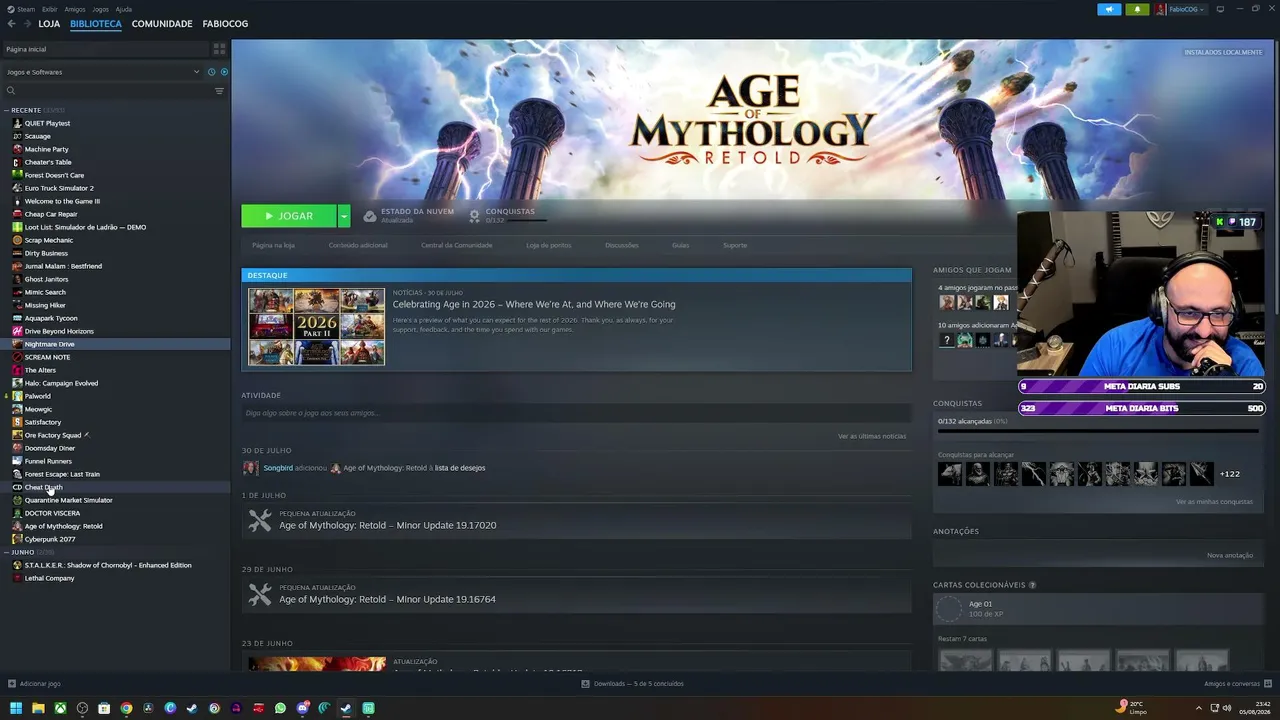Open advanced filter options icon

[219, 91]
